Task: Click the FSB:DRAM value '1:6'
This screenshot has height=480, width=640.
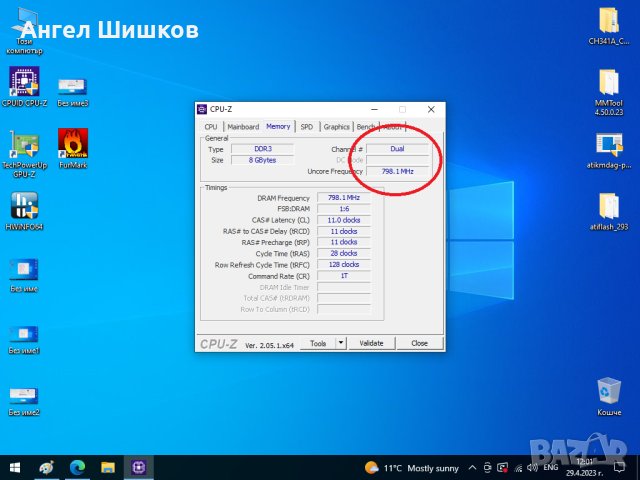Action: (344, 209)
